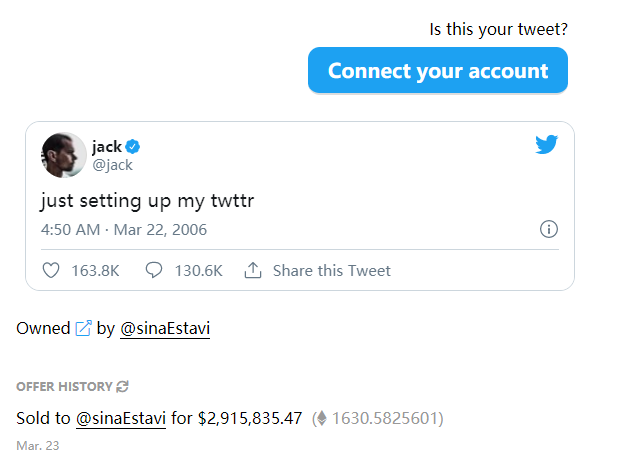Click the 130.6K replies count
Viewport: 621px width, 453px height.
(x=198, y=270)
